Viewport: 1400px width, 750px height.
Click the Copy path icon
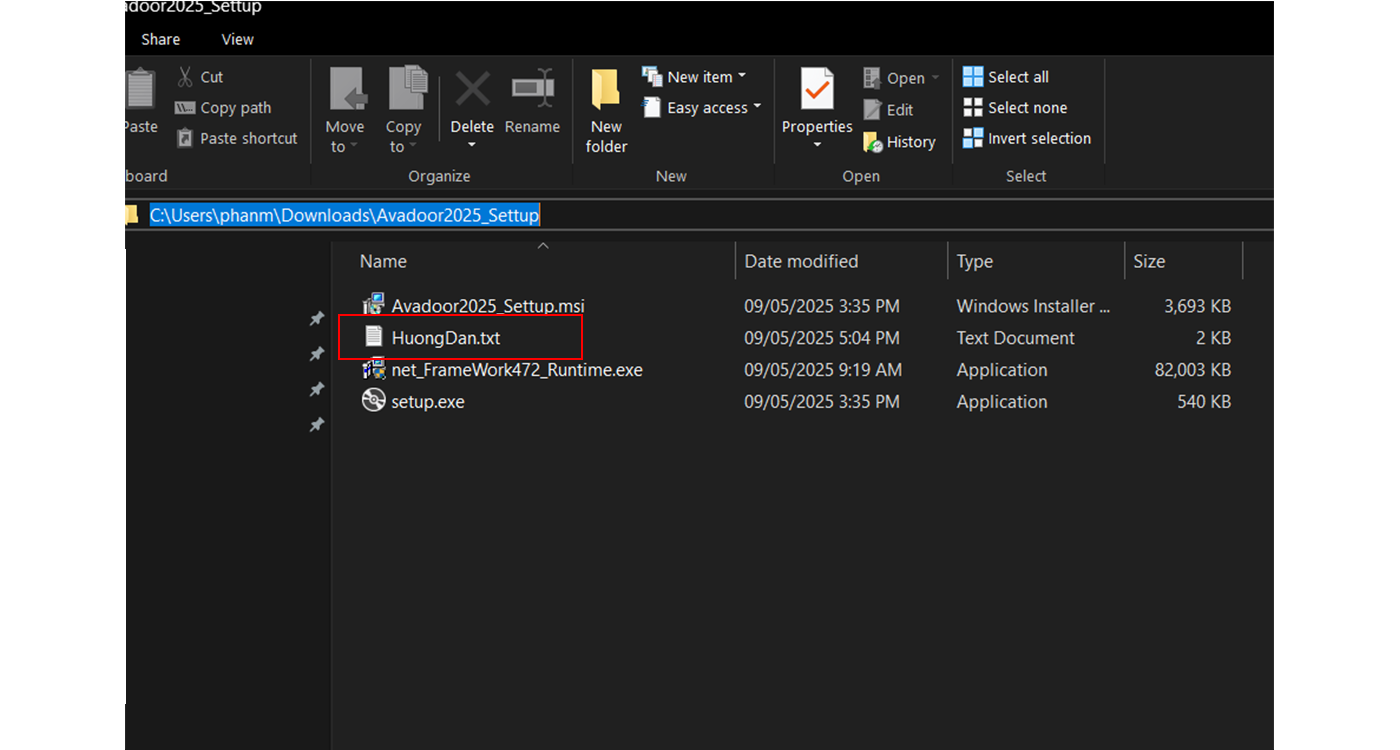(x=185, y=108)
